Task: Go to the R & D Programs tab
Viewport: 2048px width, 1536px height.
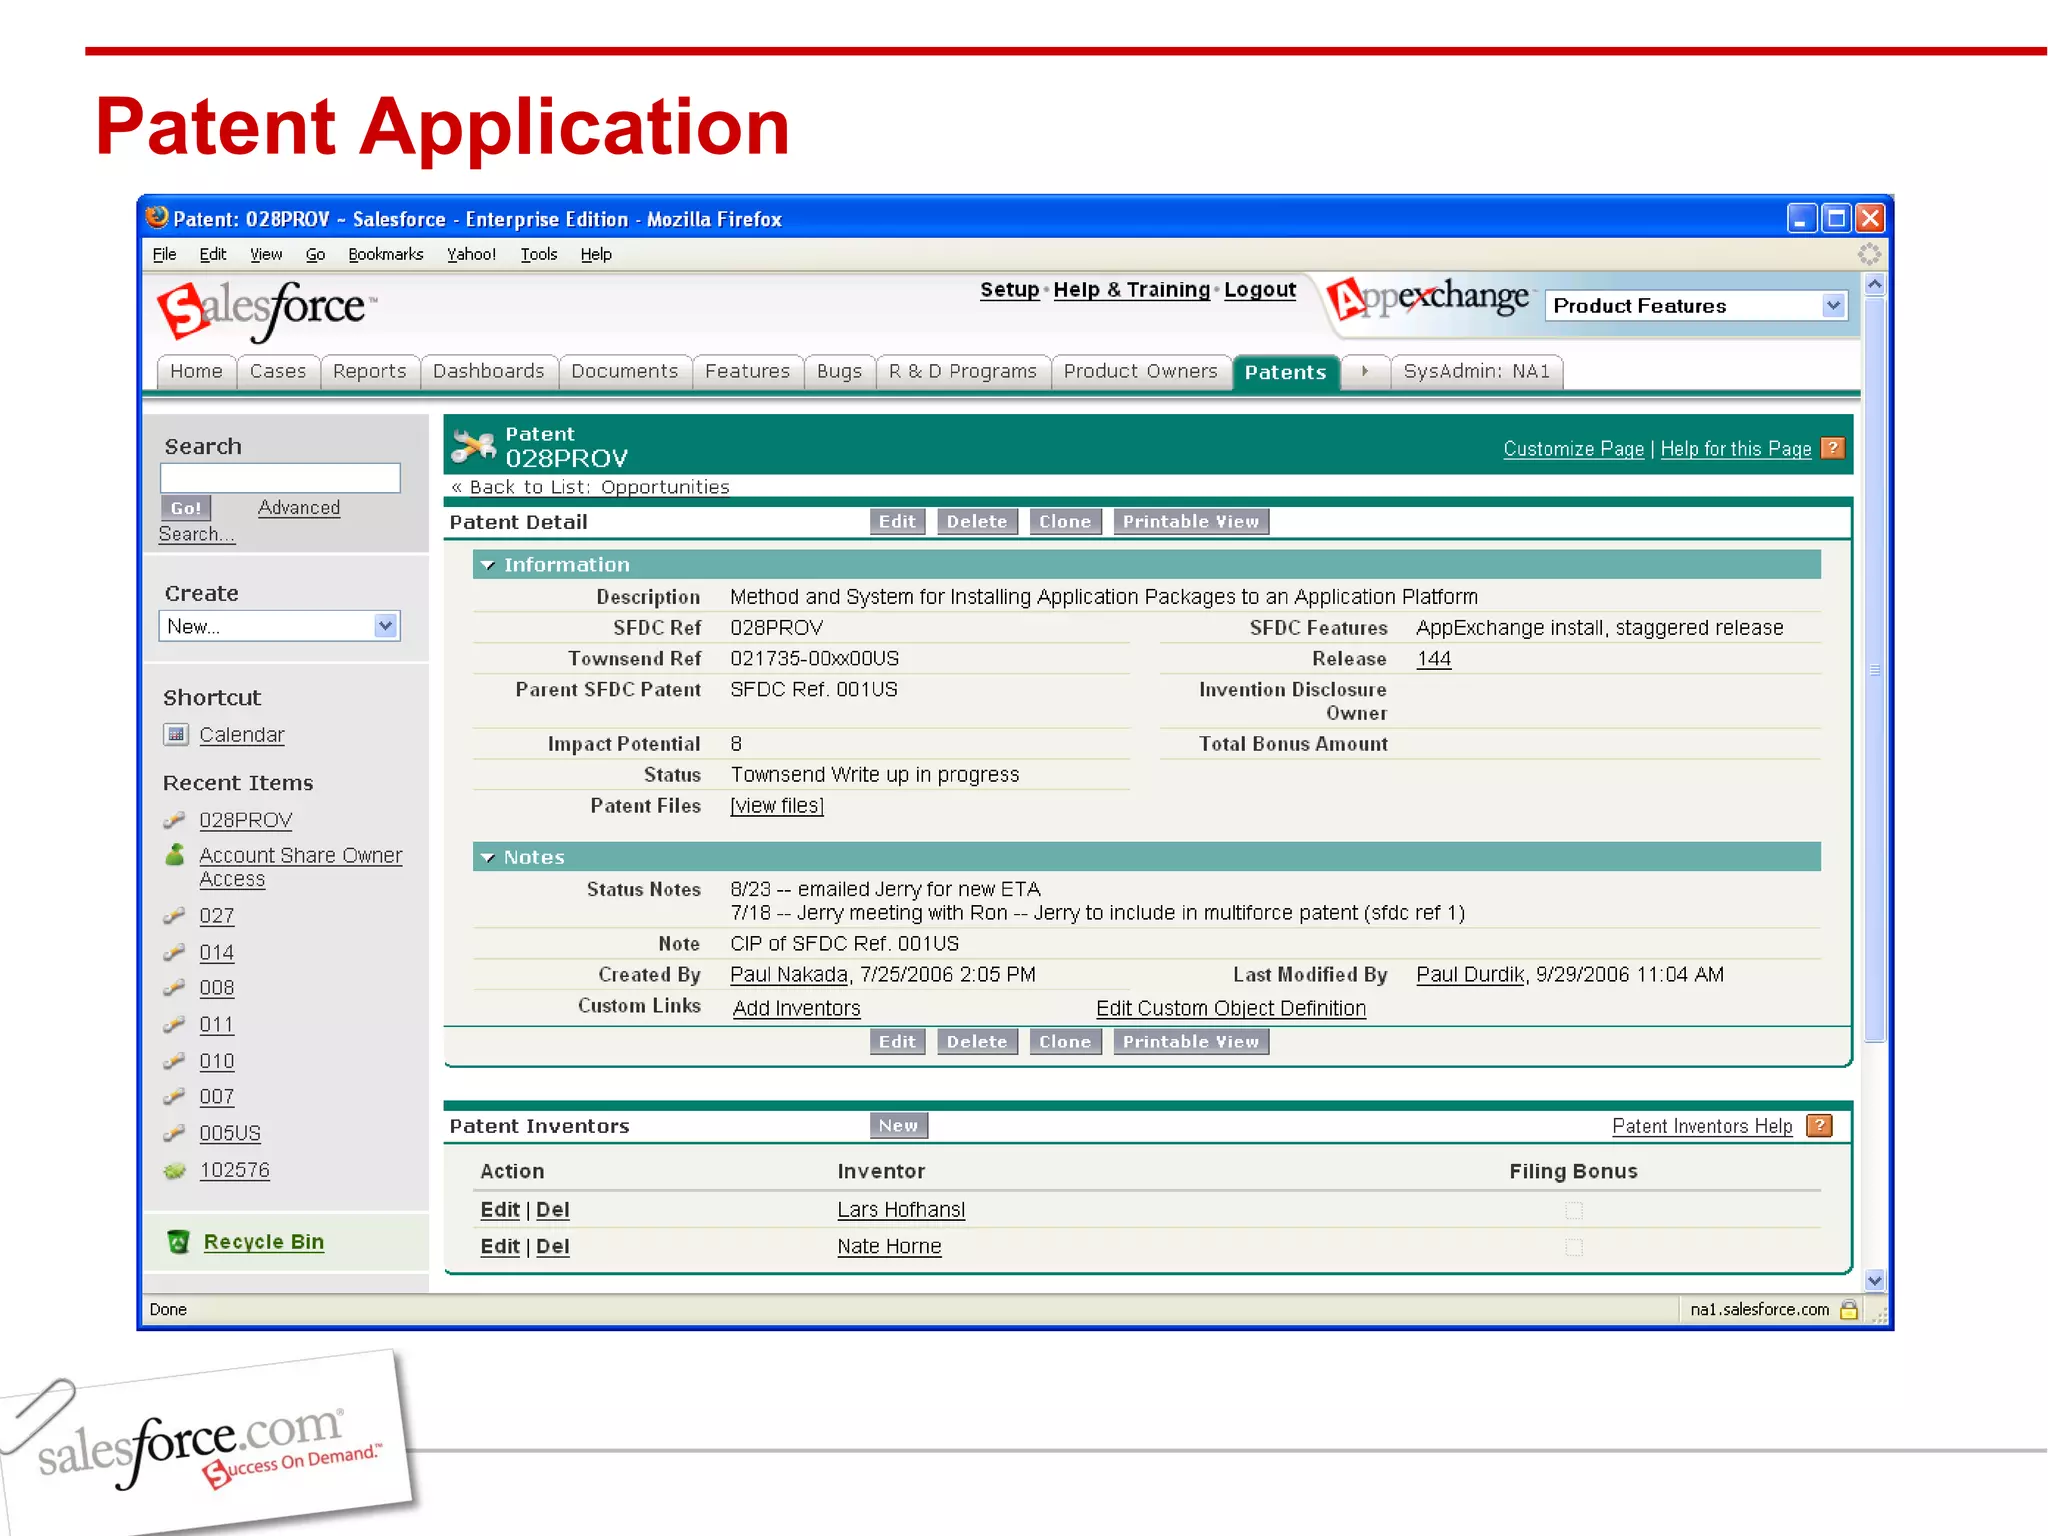Action: pyautogui.click(x=963, y=372)
